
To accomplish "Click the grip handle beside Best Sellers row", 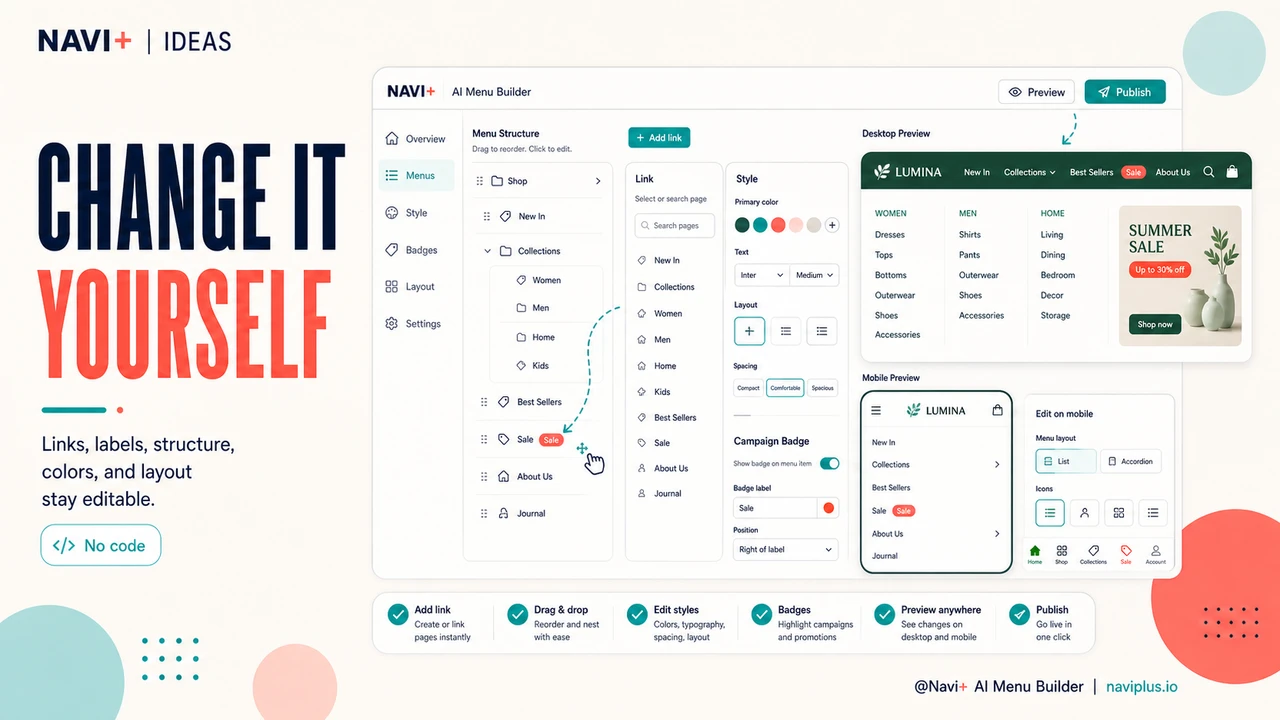I will point(485,402).
